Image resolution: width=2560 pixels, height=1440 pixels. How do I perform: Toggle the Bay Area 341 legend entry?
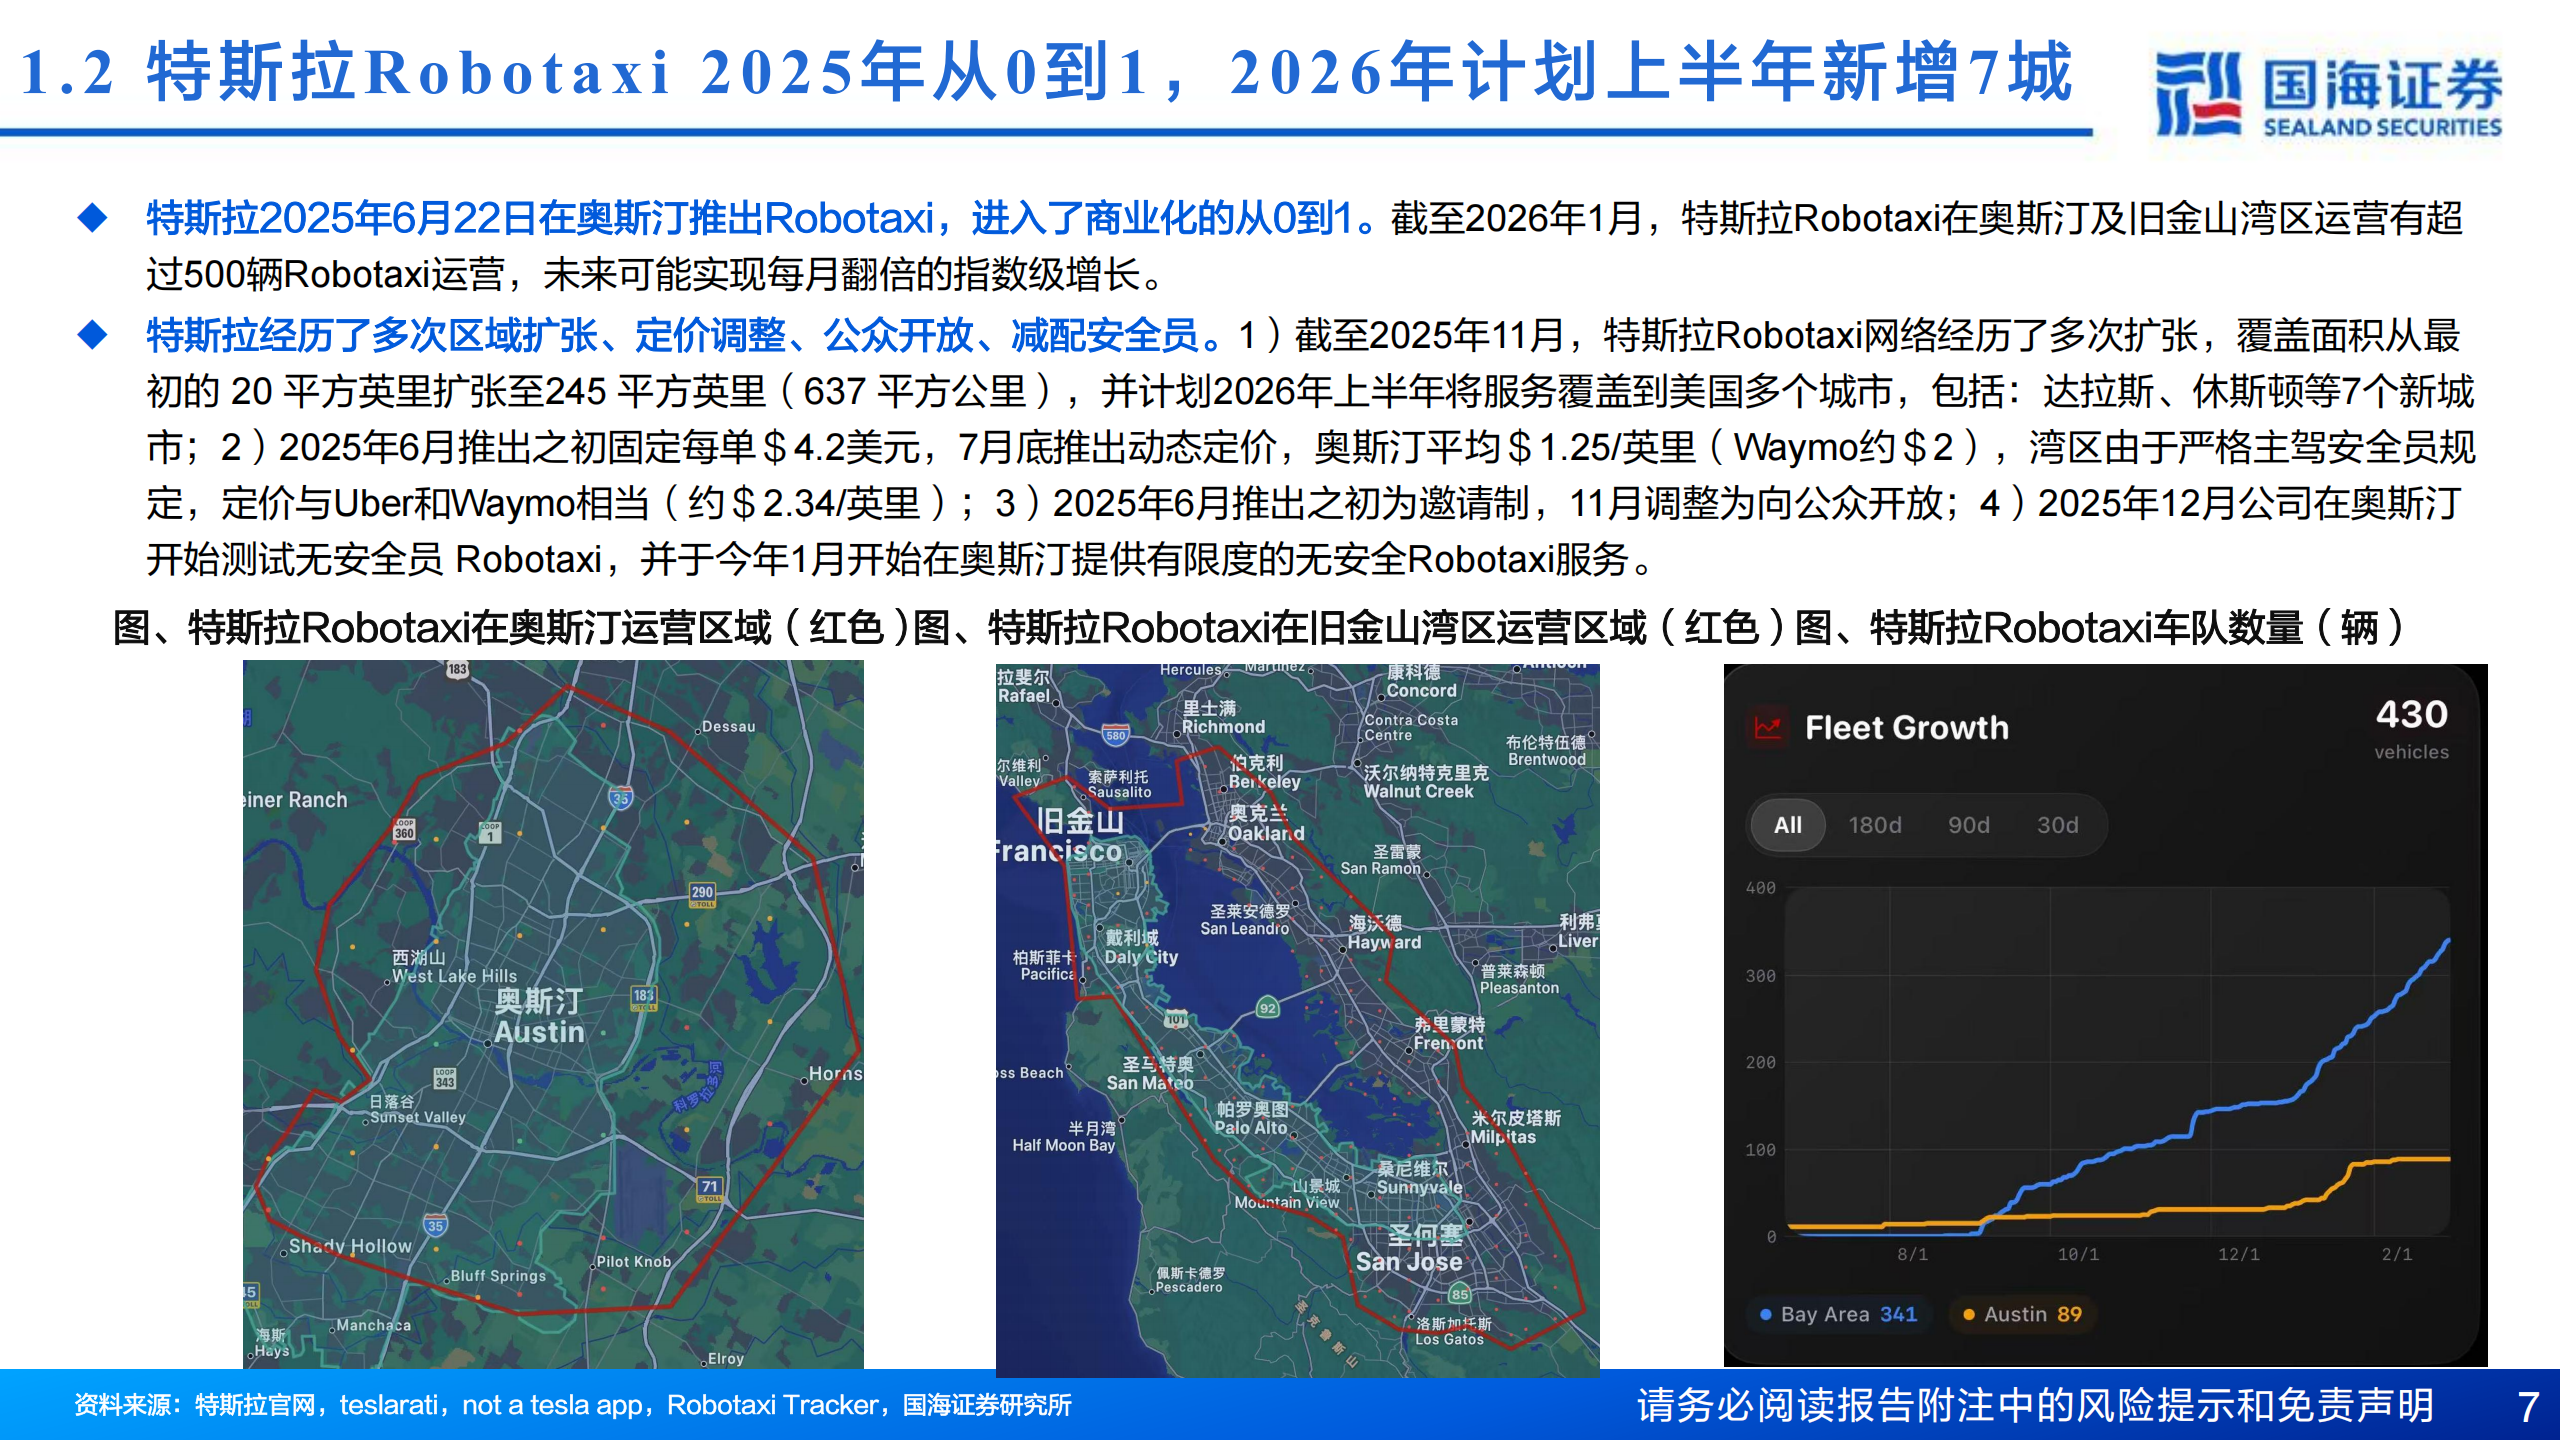tap(1840, 1314)
